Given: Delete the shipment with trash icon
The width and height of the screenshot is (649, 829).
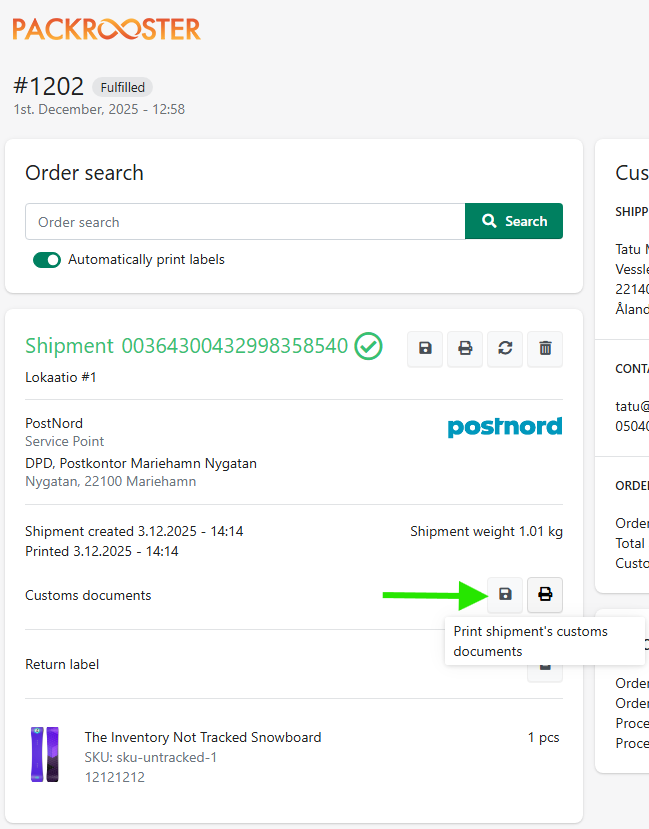Looking at the screenshot, I should (545, 348).
